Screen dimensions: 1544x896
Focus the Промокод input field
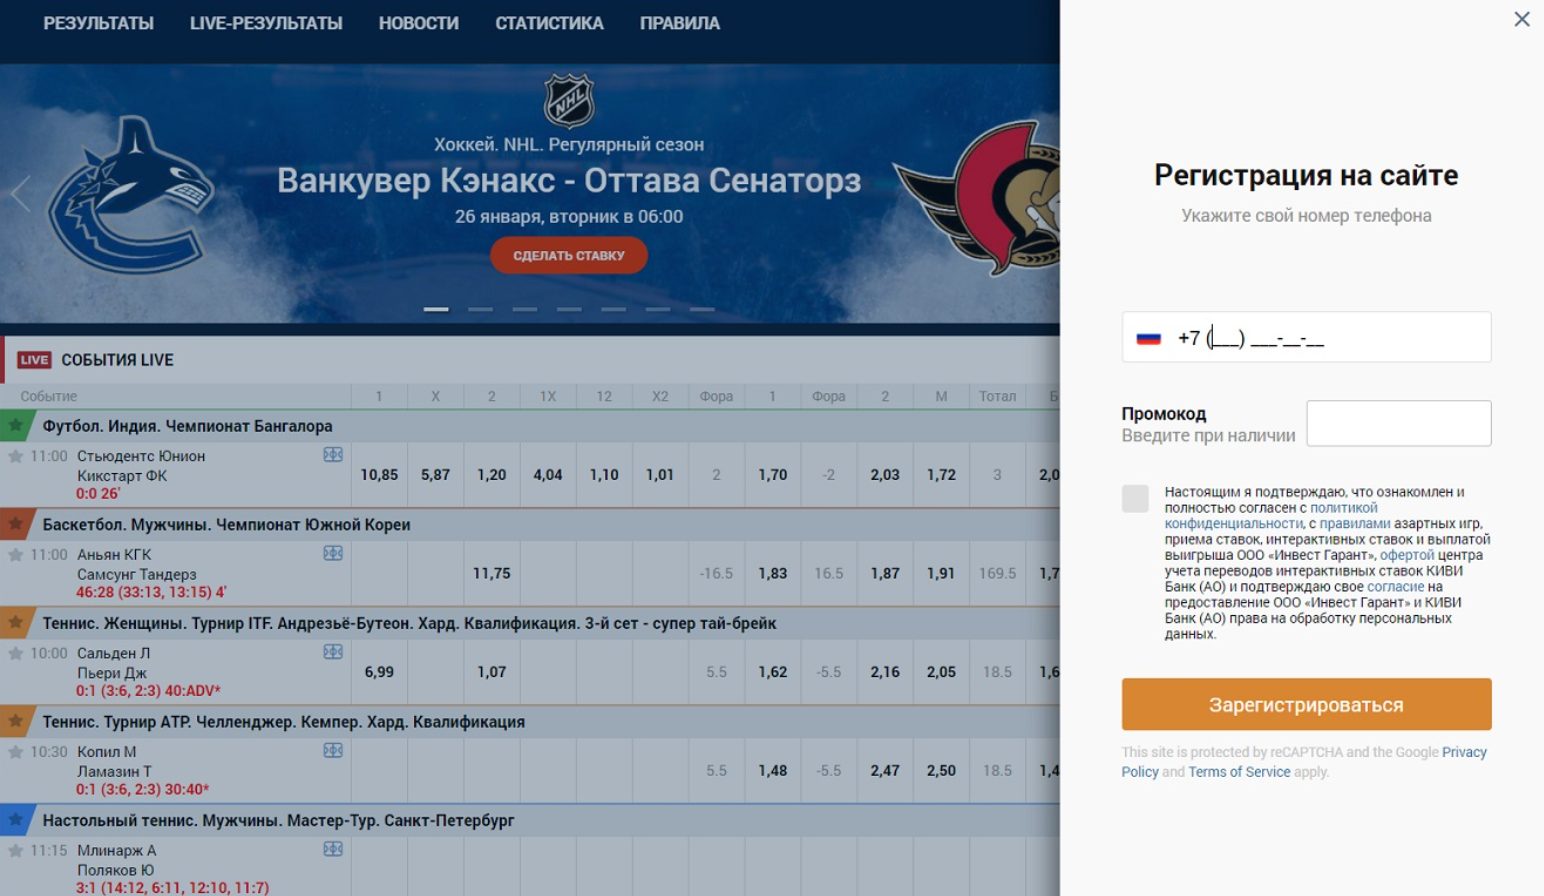(1398, 423)
